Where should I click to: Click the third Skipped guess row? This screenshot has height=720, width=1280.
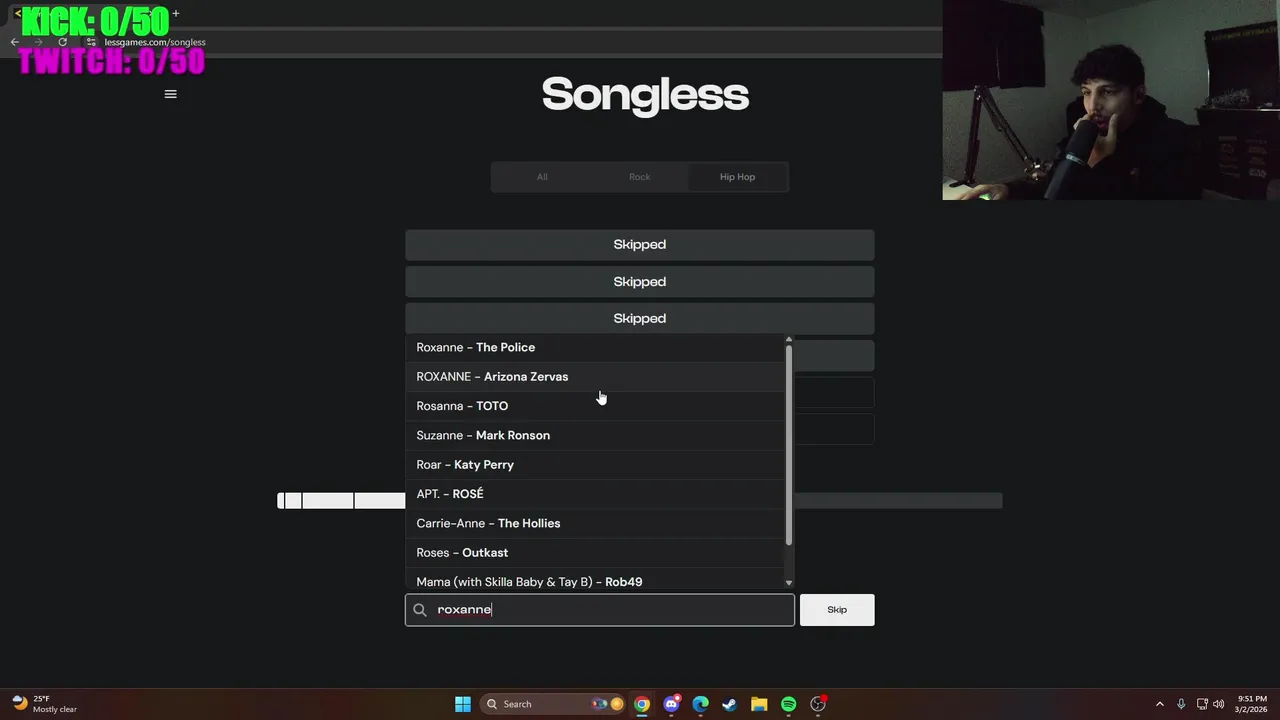[640, 318]
